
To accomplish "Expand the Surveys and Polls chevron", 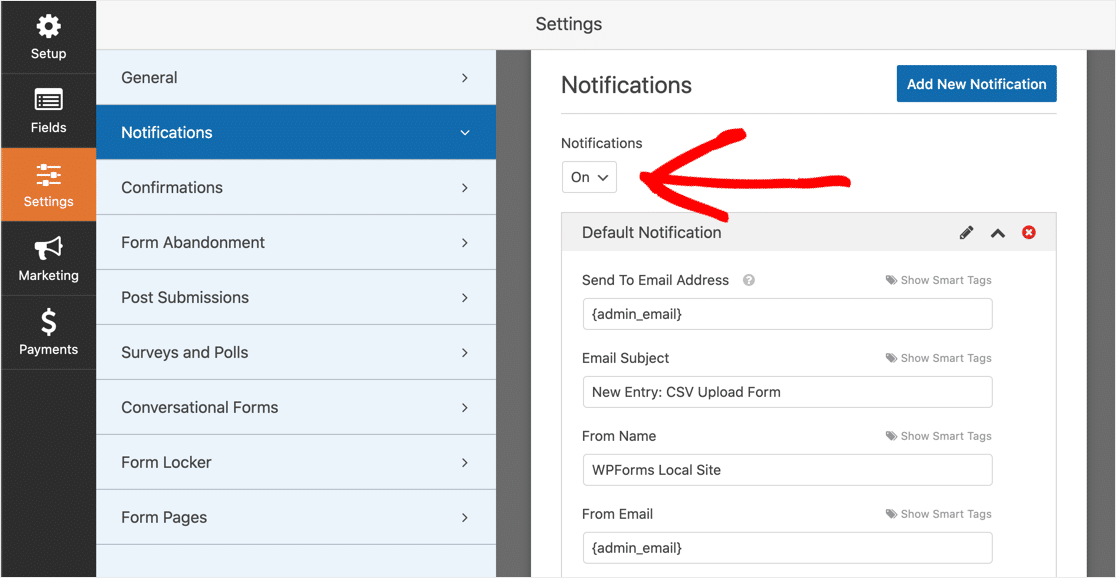I will pyautogui.click(x=465, y=352).
